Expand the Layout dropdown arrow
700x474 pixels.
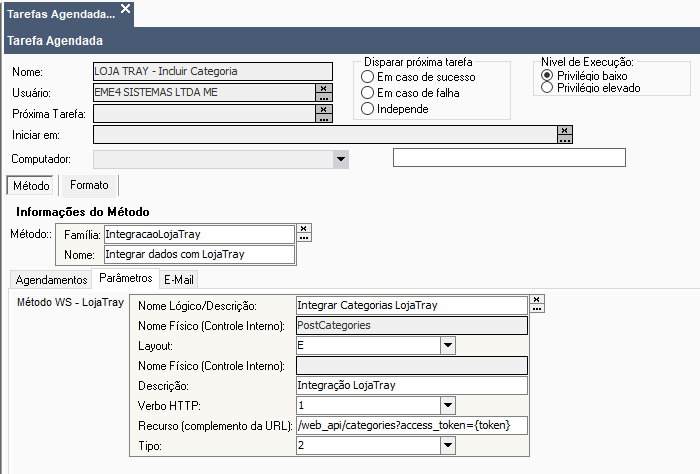[448, 345]
